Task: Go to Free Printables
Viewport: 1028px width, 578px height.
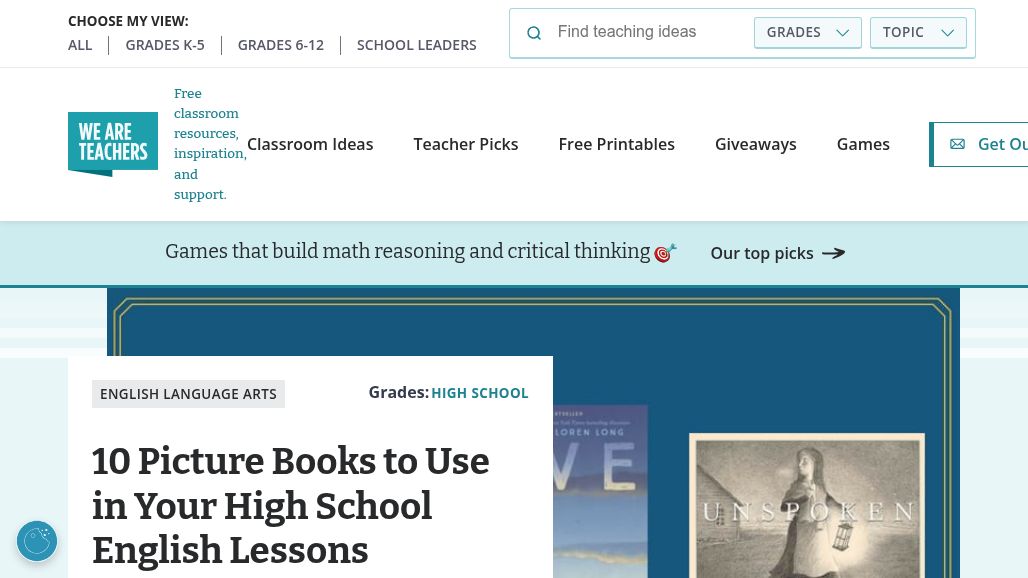Action: coord(616,144)
